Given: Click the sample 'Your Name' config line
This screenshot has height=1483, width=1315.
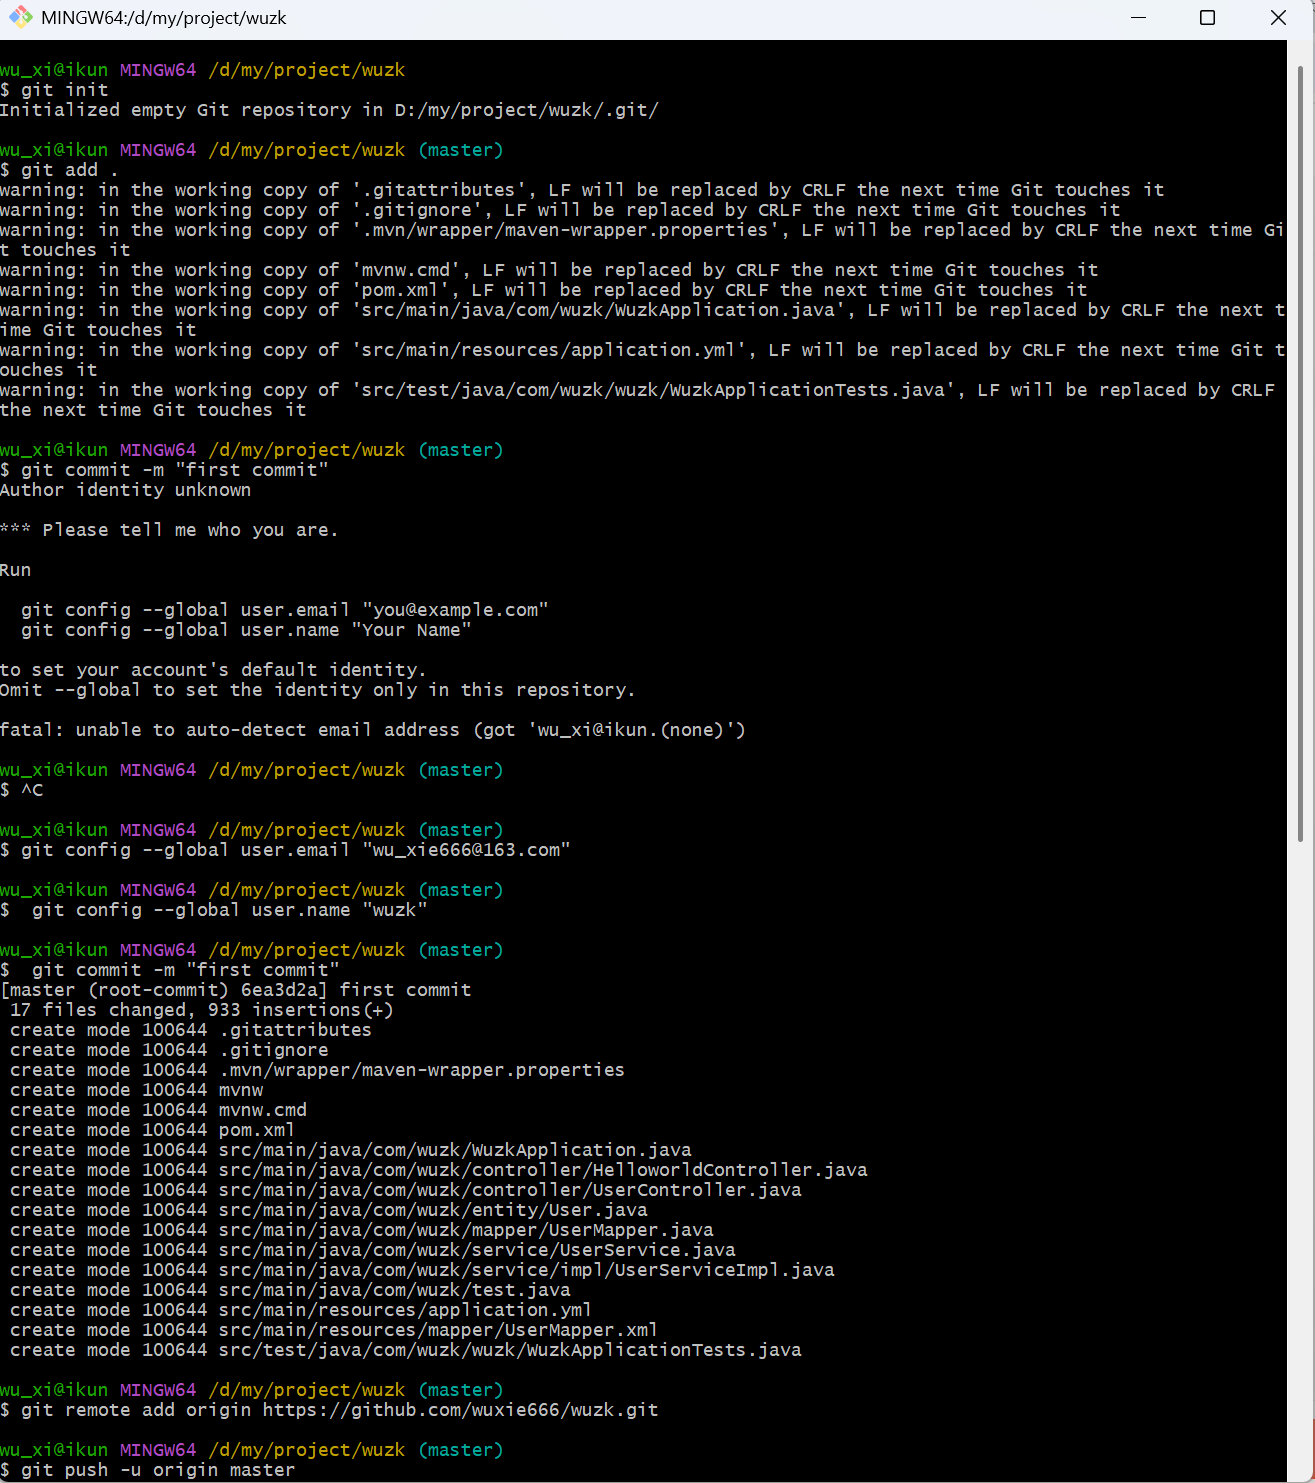Looking at the screenshot, I should (246, 630).
